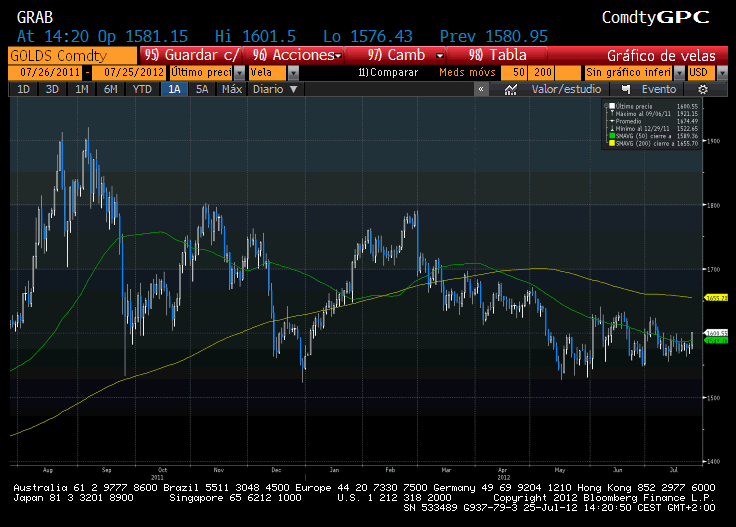Image resolution: width=736 pixels, height=527 pixels.
Task: Expand Sin gráfico inferior dropdown arrow
Action: (679, 73)
